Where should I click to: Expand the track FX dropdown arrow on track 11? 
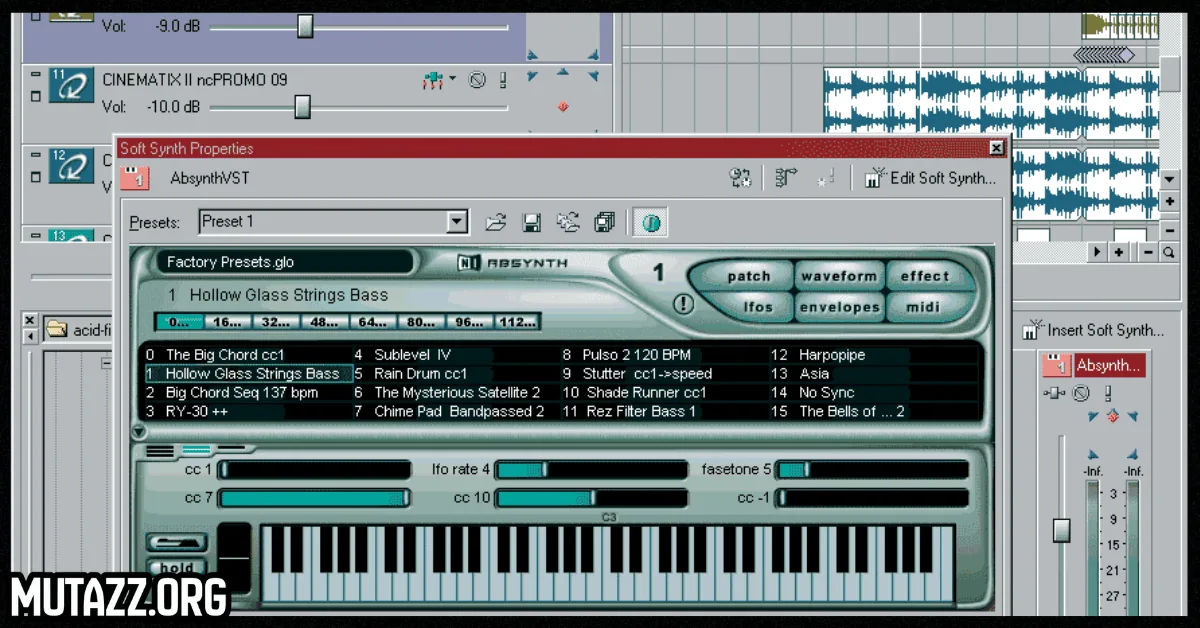[452, 80]
